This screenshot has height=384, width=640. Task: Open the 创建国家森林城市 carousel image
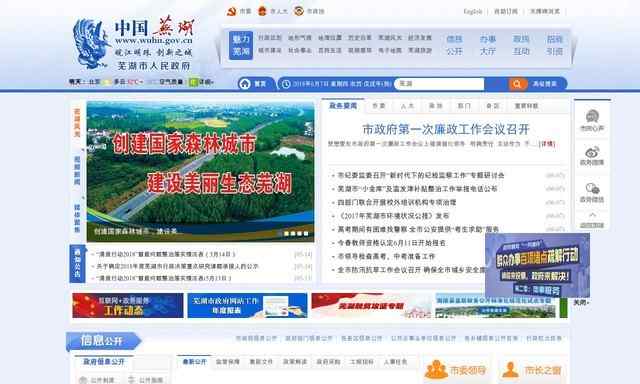(x=200, y=172)
